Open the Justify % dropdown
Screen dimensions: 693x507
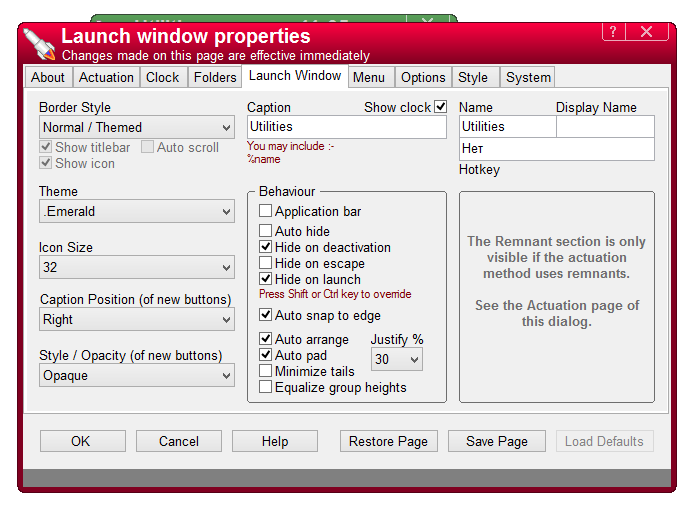tap(396, 359)
